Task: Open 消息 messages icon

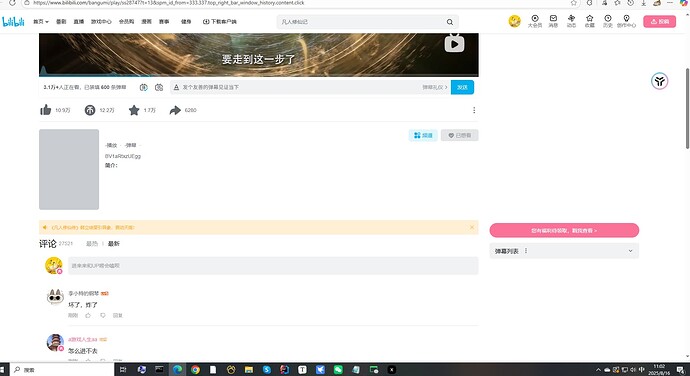Action: [x=553, y=21]
